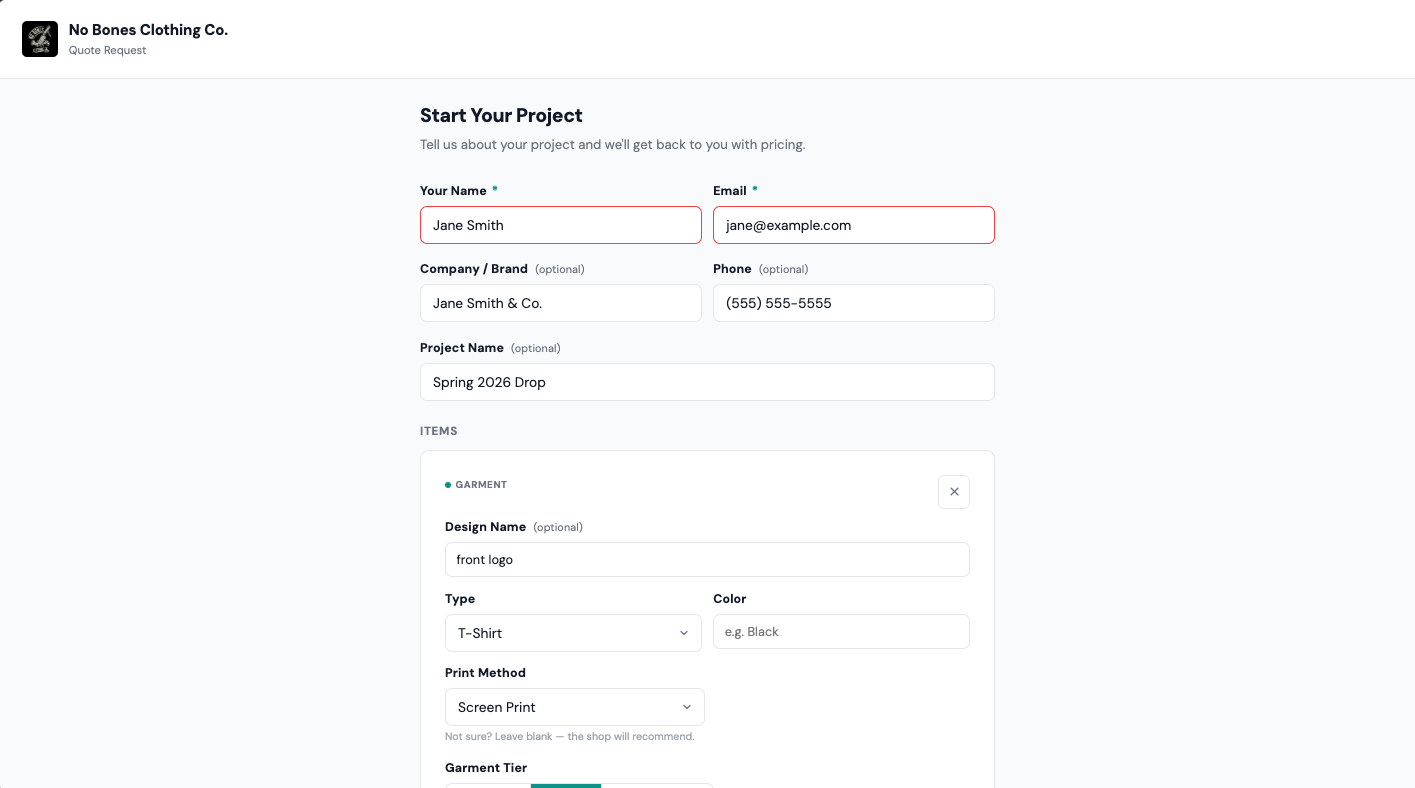Open the Screen Print method dropdown
Screen dimensions: 1415x788
click(x=575, y=707)
